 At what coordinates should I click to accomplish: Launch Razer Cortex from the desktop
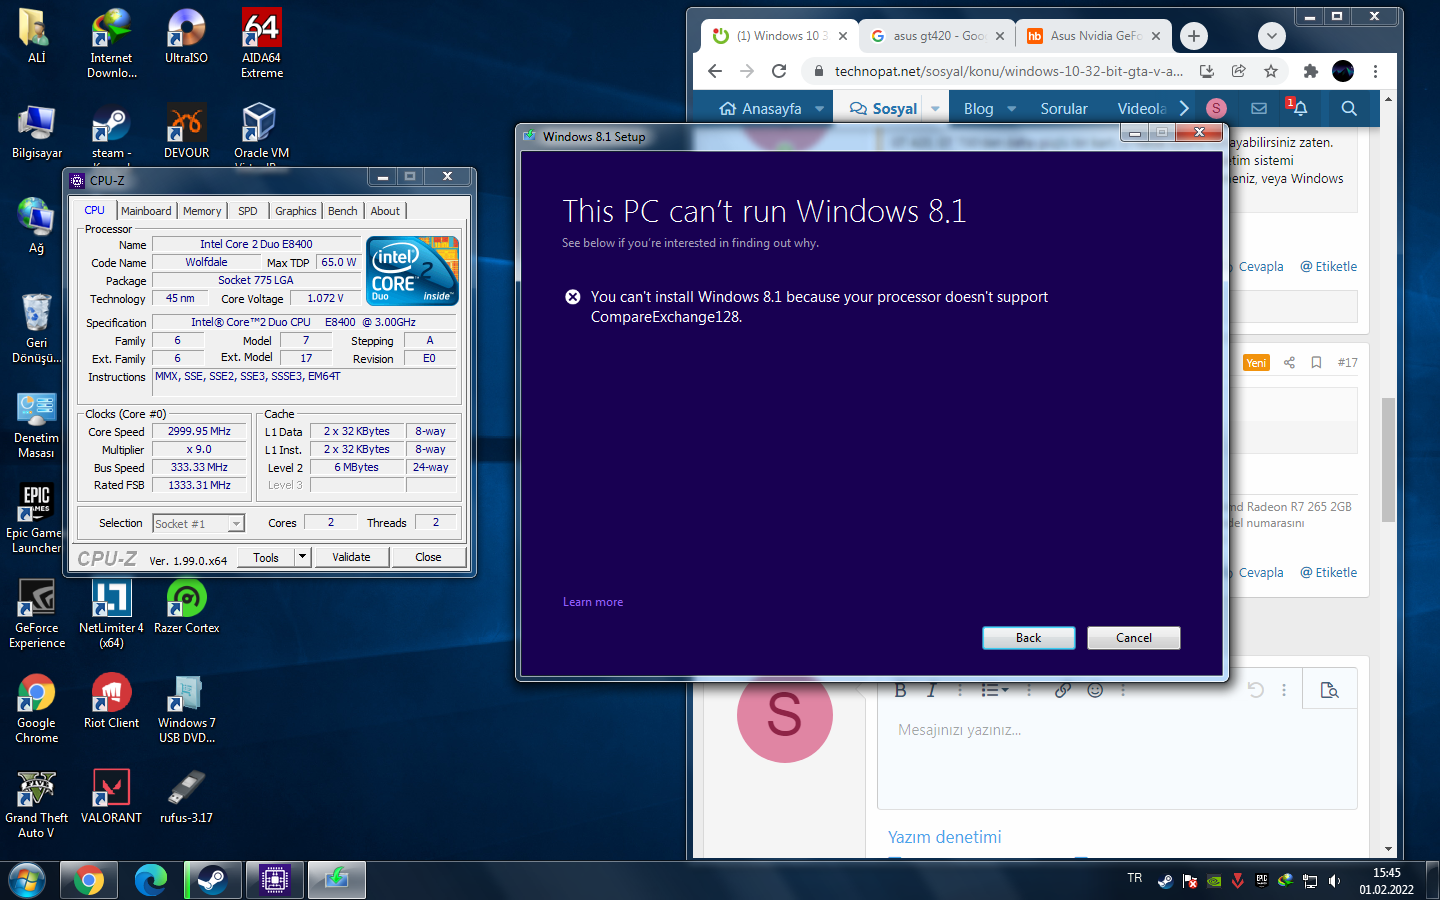click(187, 607)
